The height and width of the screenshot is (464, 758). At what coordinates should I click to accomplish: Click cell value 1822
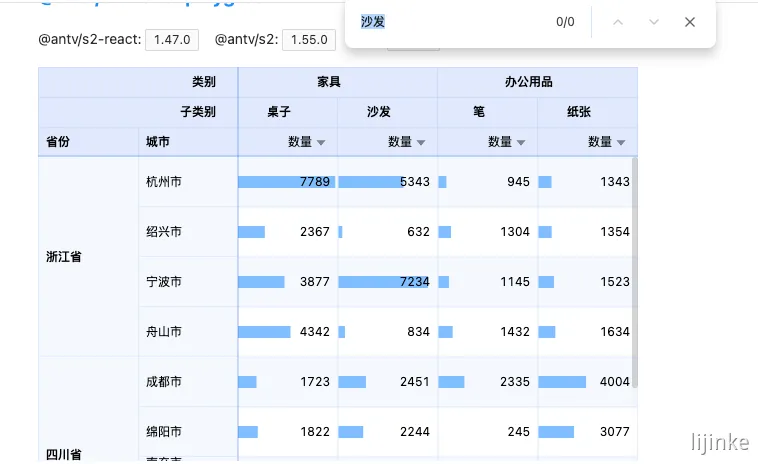tap(315, 432)
